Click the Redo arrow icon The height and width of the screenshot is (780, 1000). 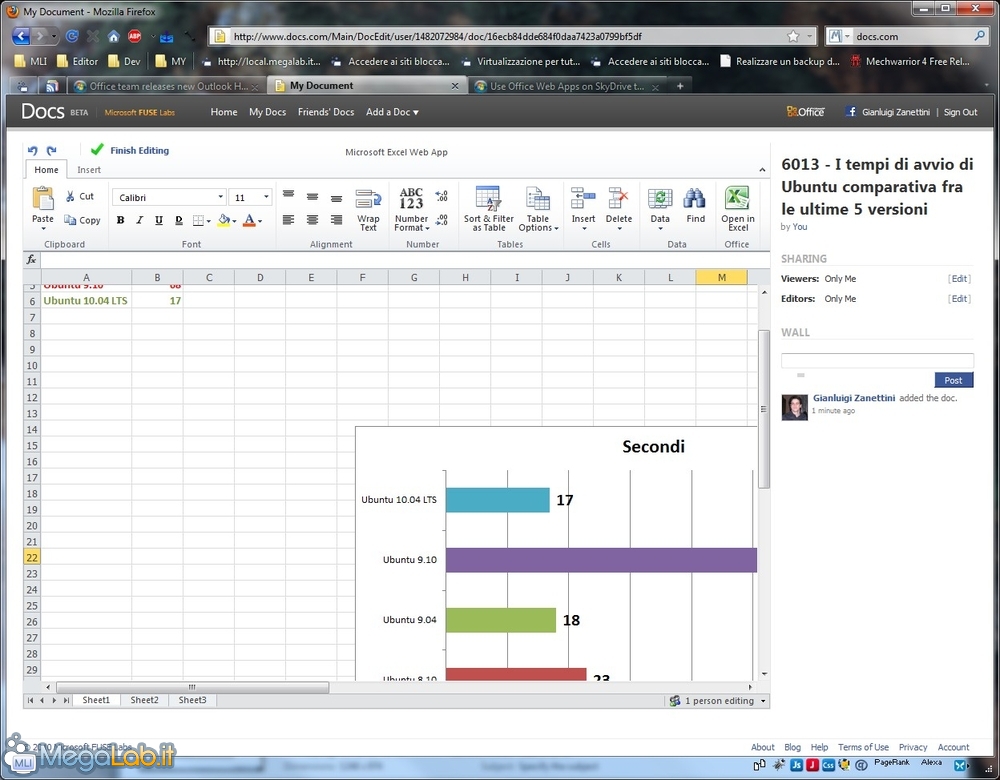point(52,151)
